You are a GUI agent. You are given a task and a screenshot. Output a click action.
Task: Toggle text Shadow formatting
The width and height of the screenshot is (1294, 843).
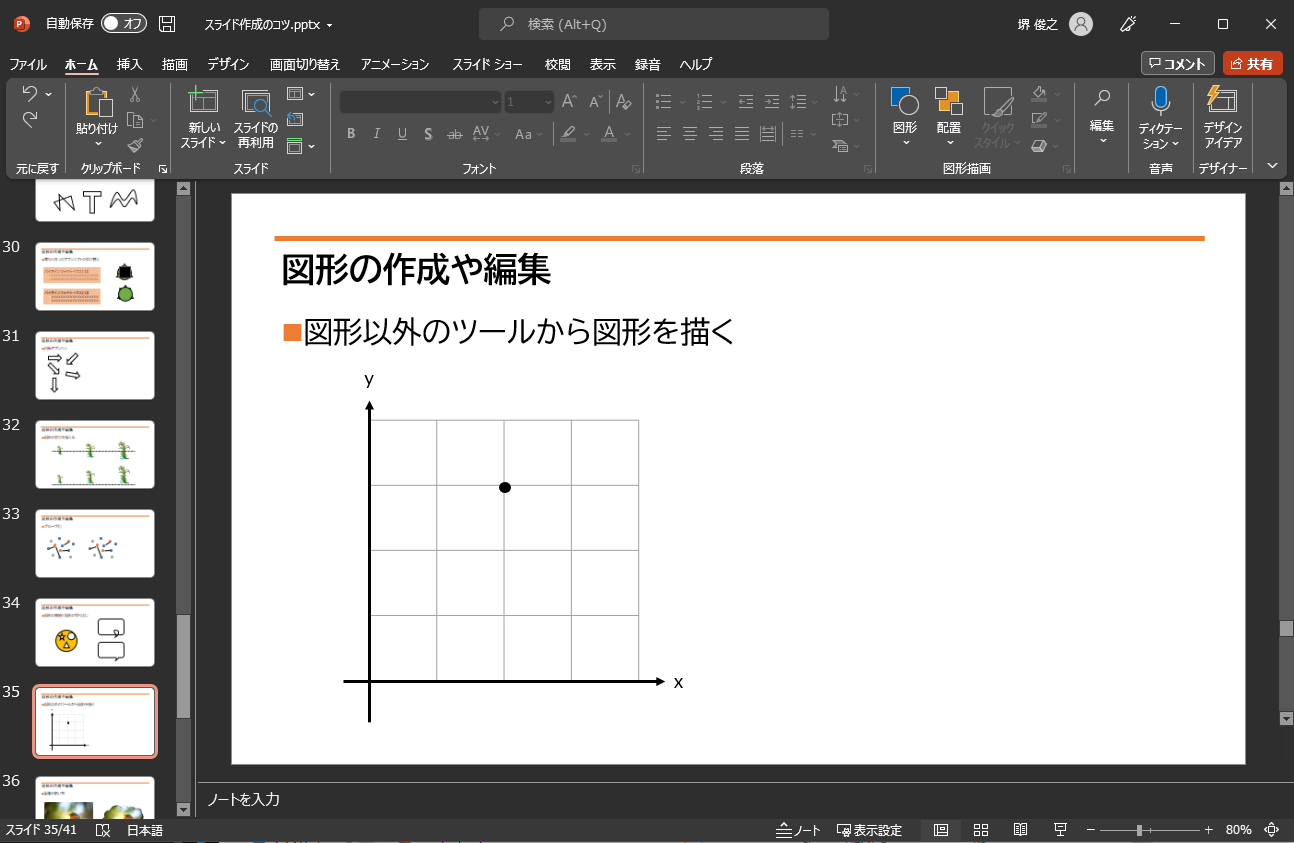pos(428,133)
